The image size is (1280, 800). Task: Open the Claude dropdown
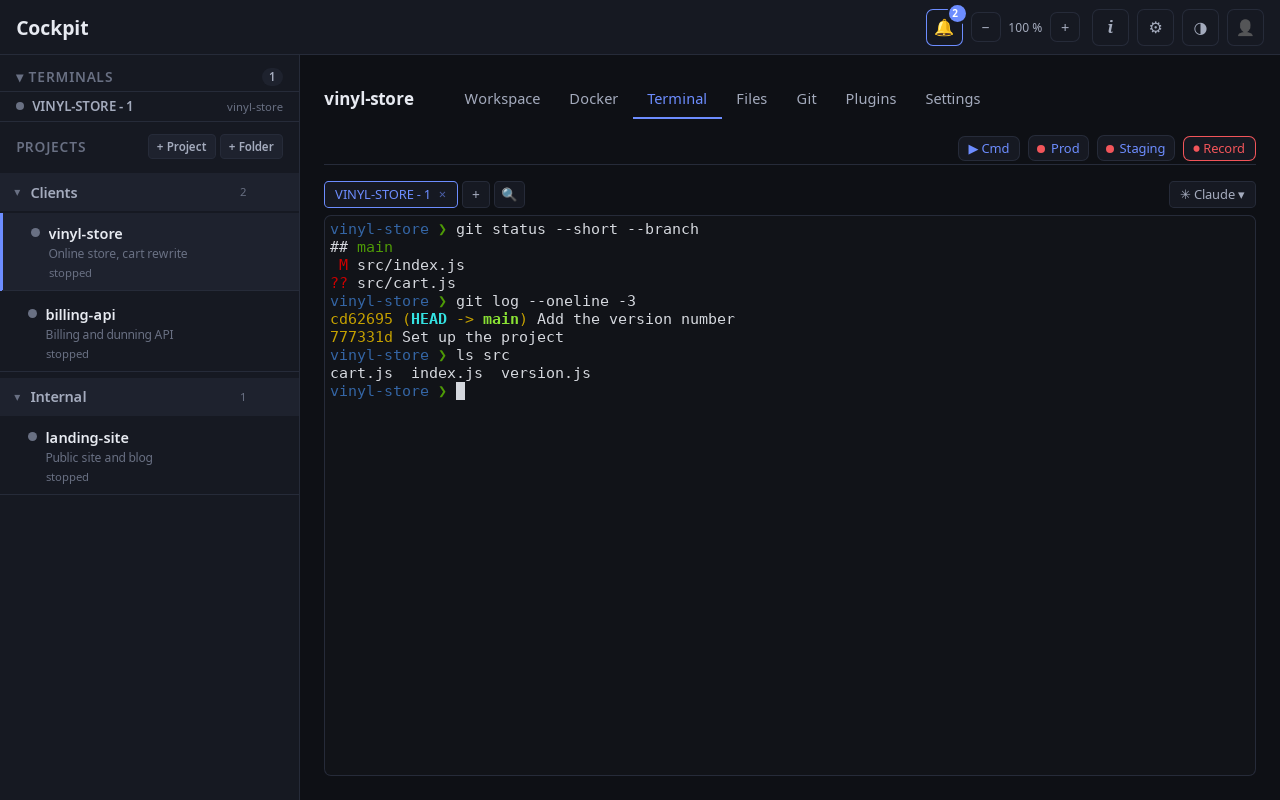pyautogui.click(x=1212, y=194)
